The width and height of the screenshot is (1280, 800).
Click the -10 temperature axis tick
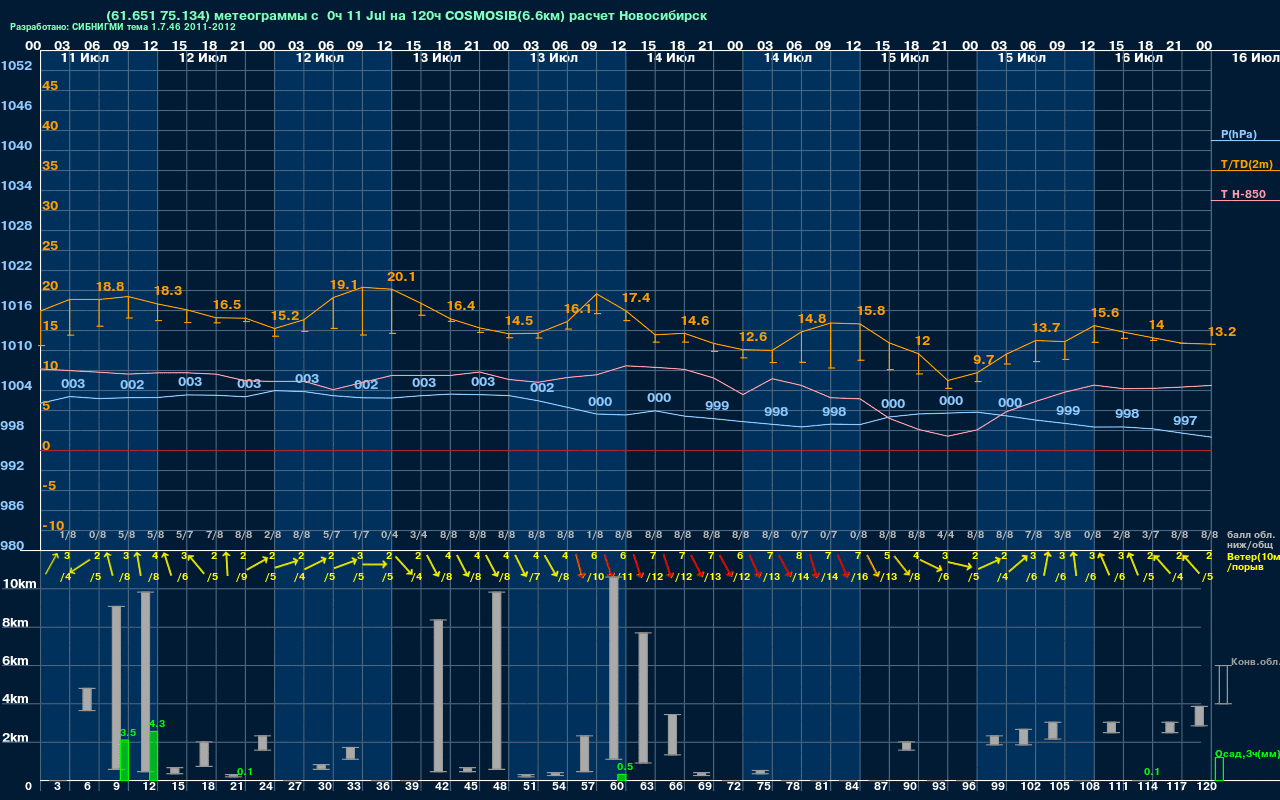[53, 526]
